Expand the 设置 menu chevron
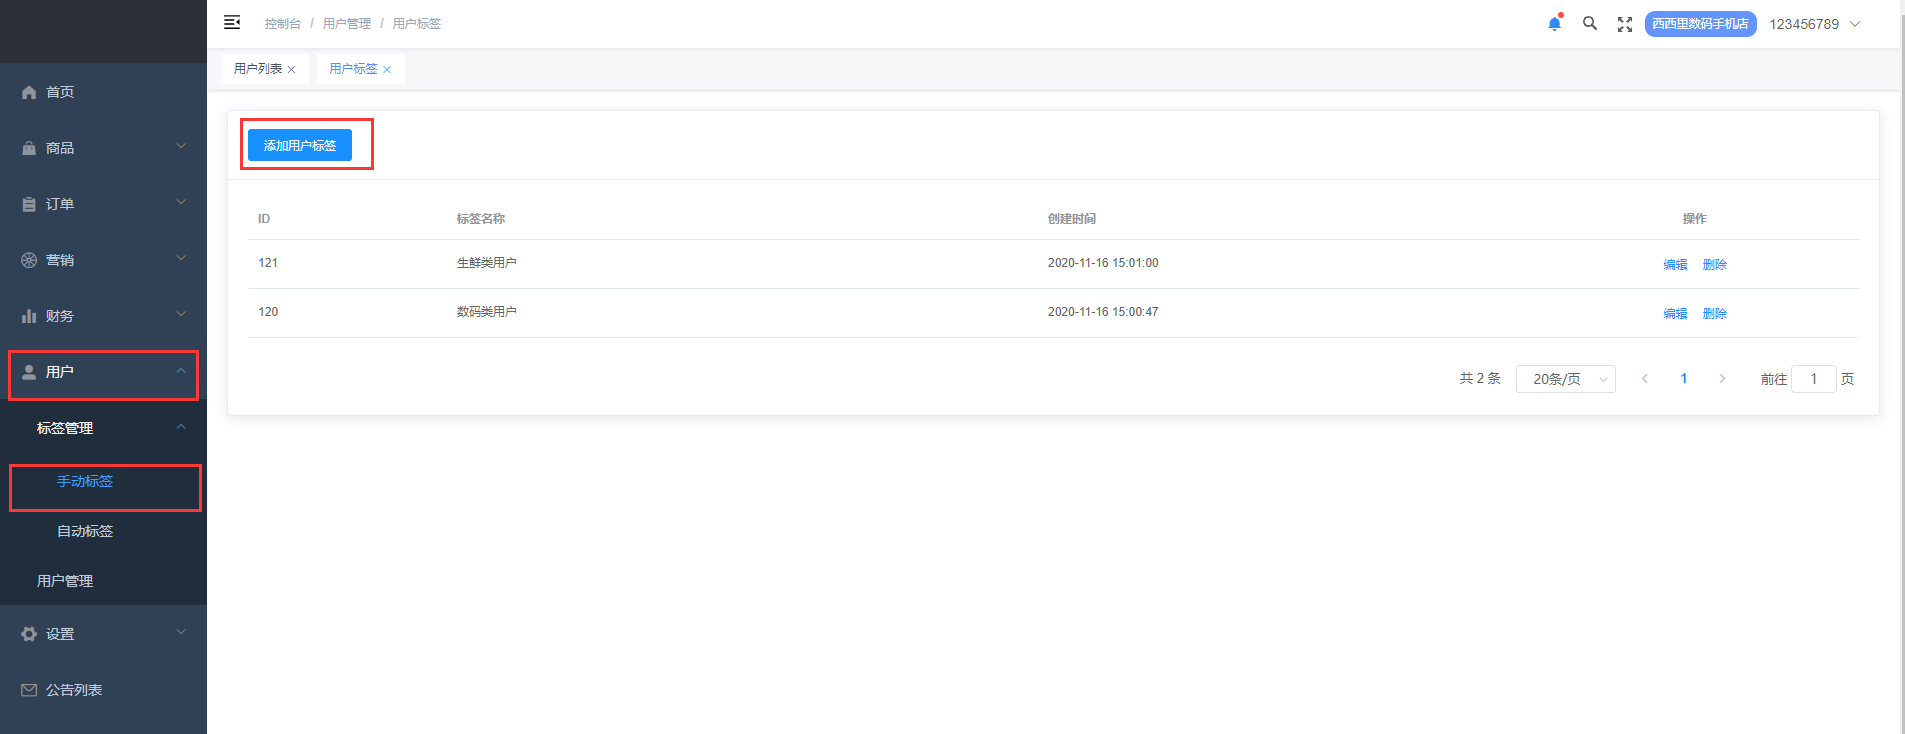1905x734 pixels. coord(181,632)
